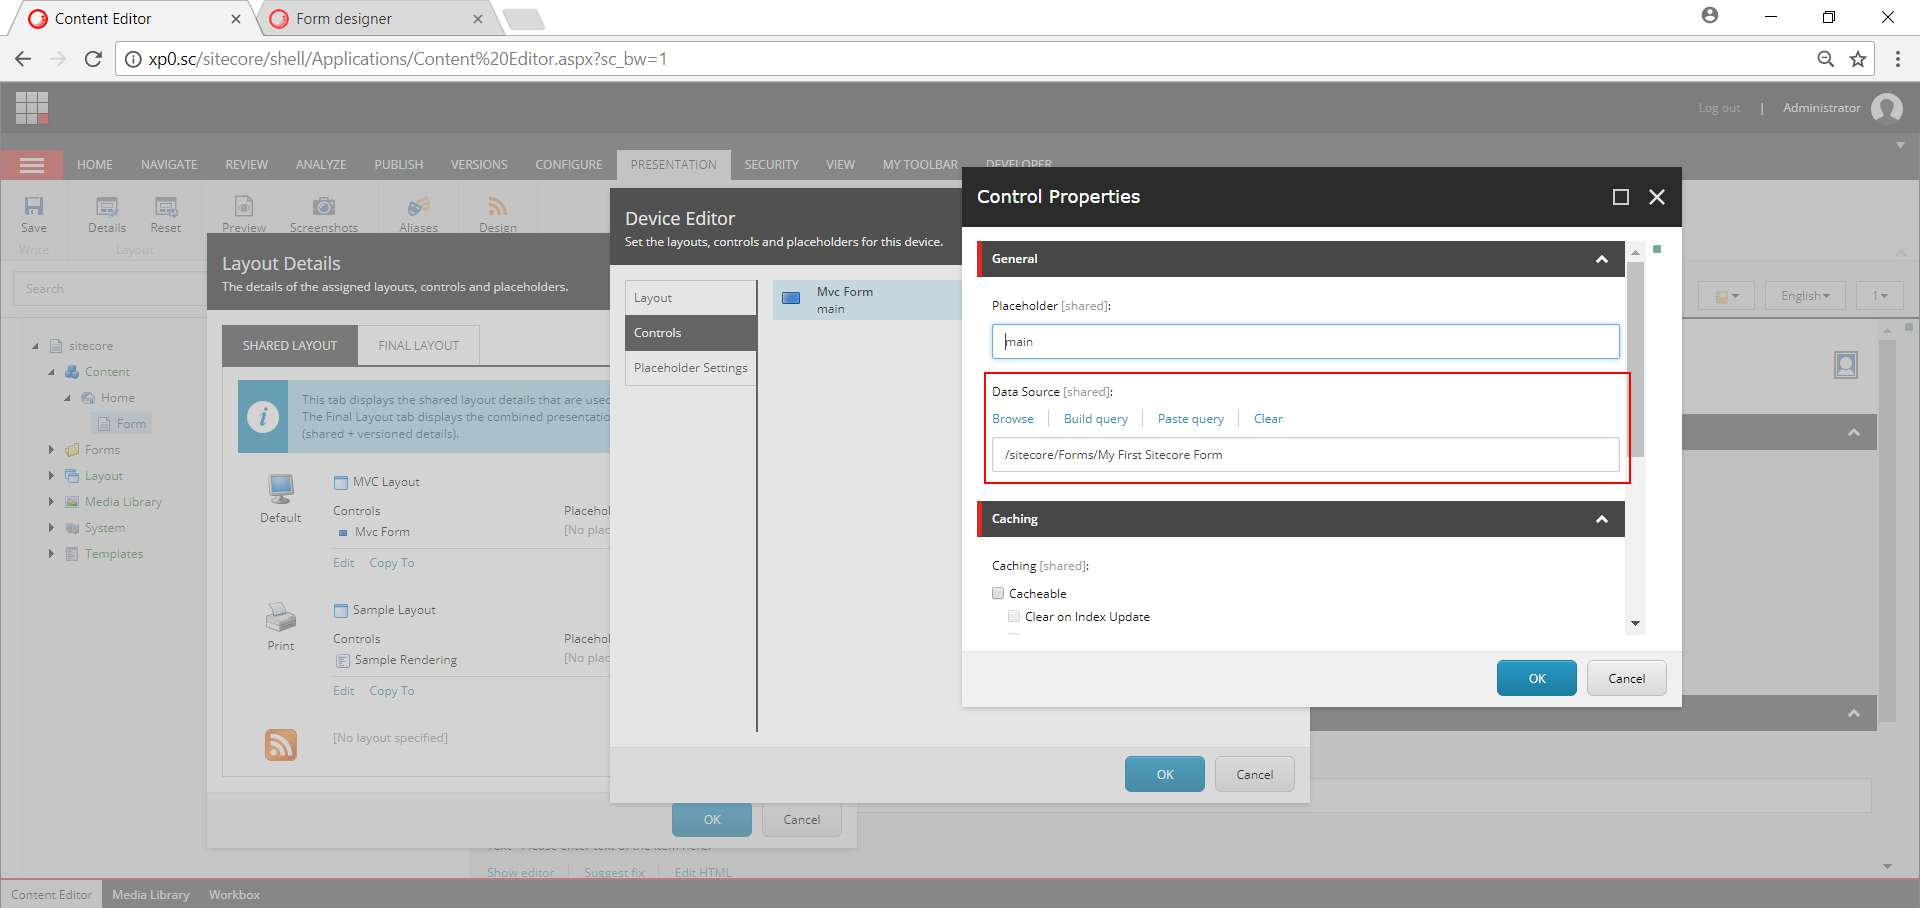Open the PRESENTATION ribbon tab
Image resolution: width=1920 pixels, height=908 pixels.
pyautogui.click(x=673, y=165)
